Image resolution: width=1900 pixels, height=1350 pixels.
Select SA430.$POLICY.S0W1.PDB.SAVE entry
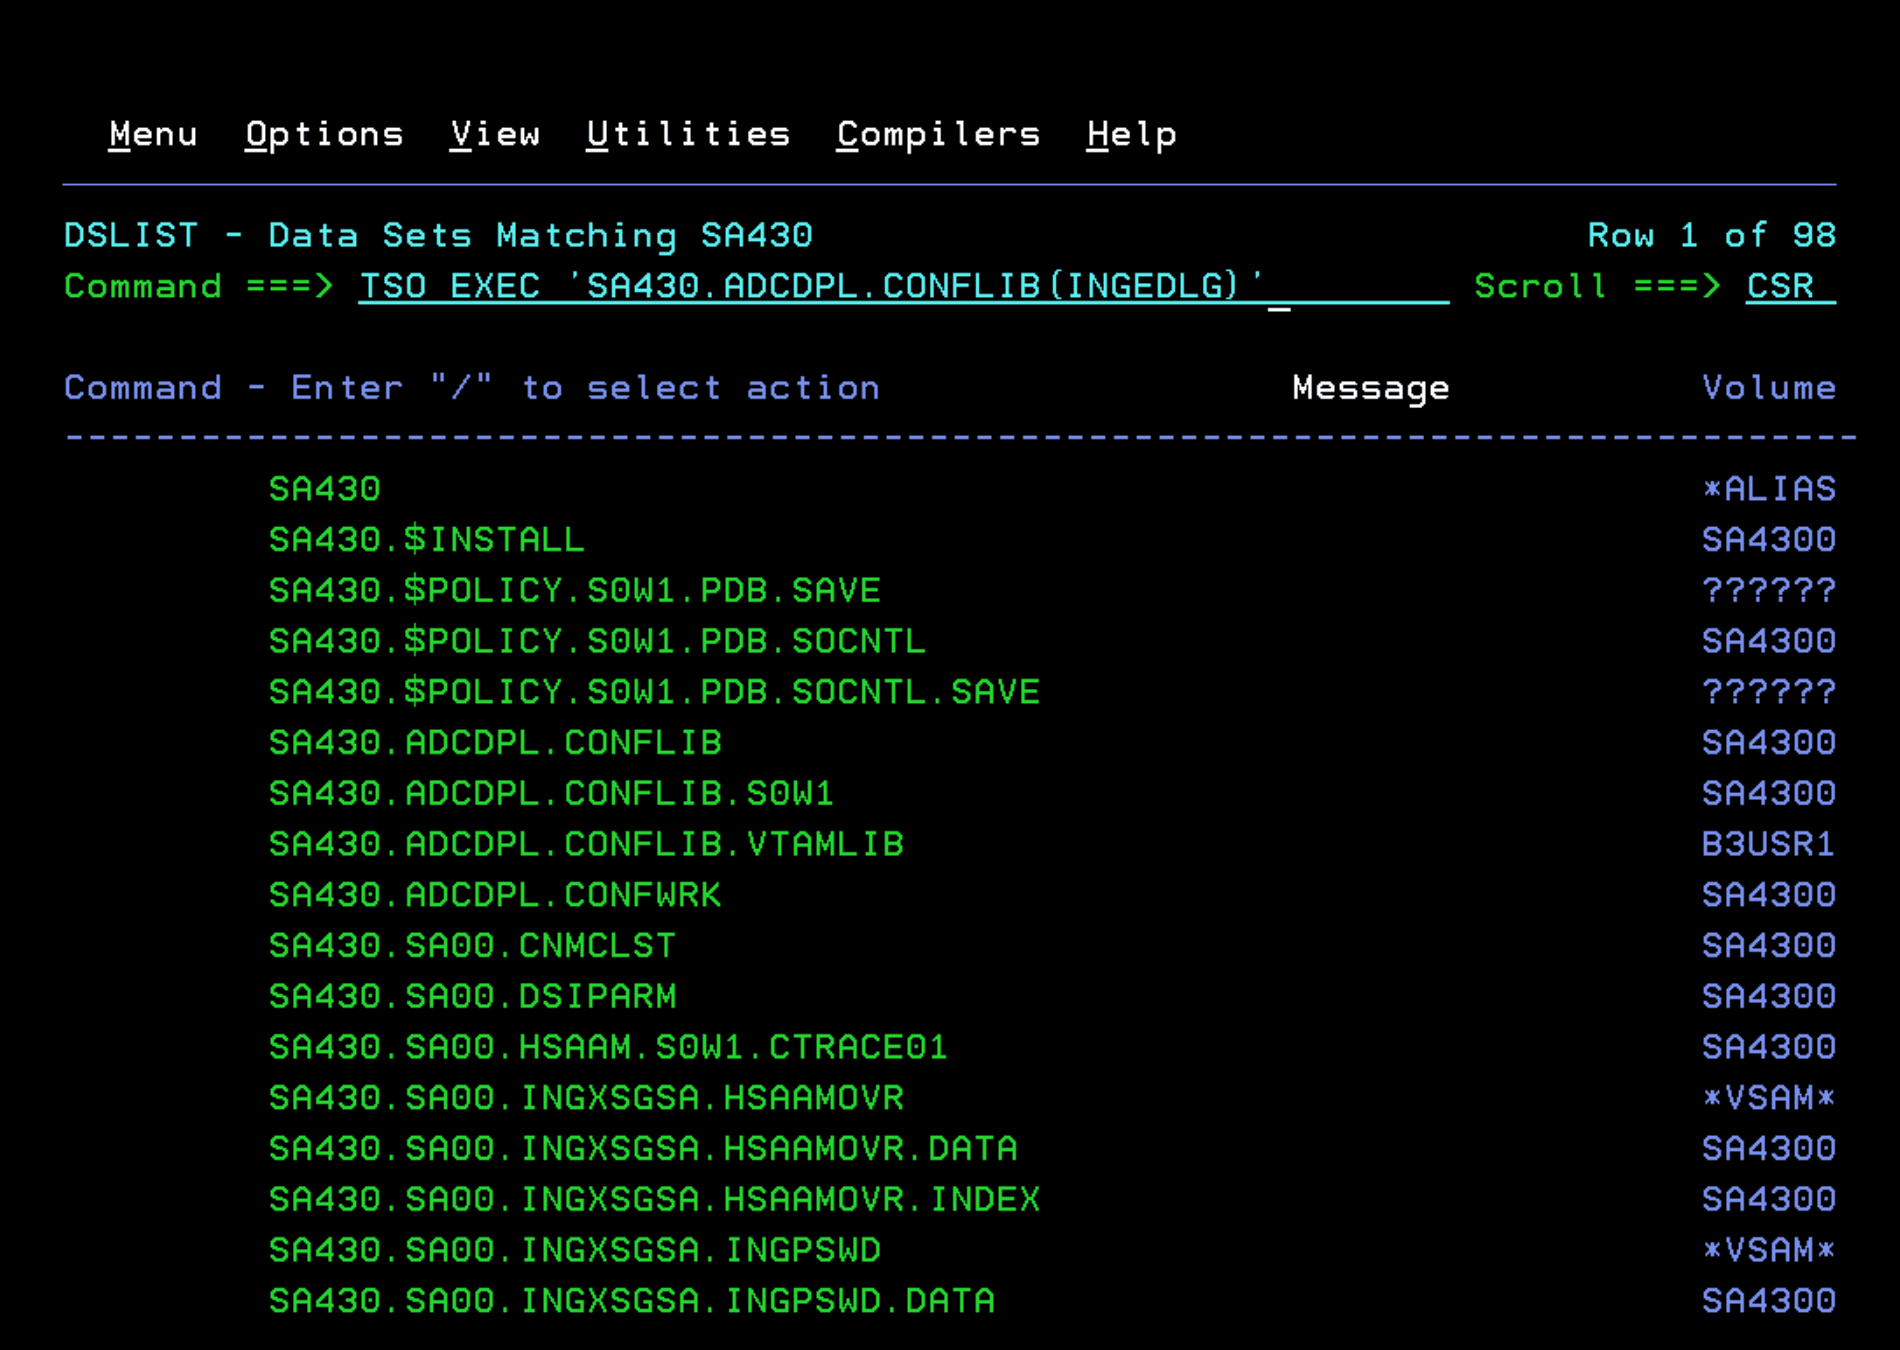tap(574, 591)
